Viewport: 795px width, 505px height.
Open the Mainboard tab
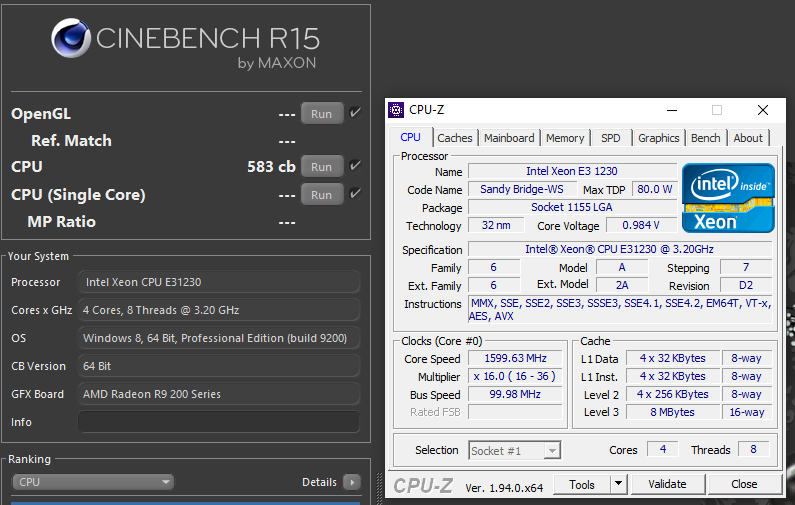pos(509,138)
